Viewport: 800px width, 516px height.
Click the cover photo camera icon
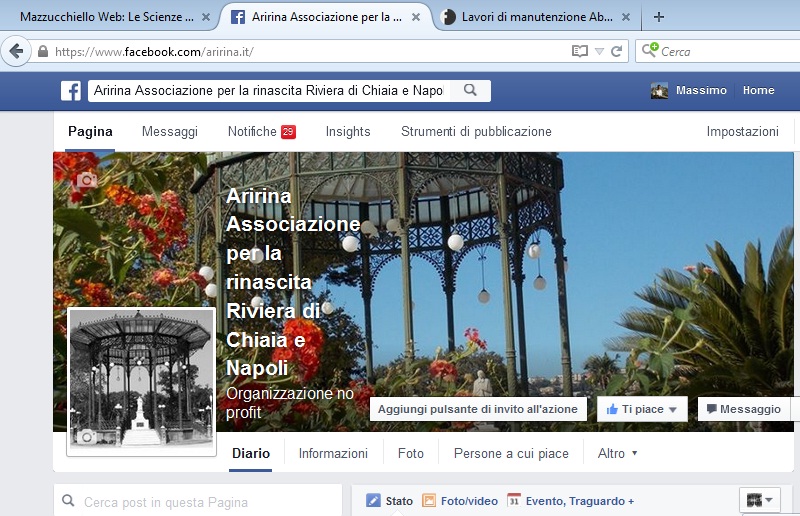pyautogui.click(x=87, y=180)
